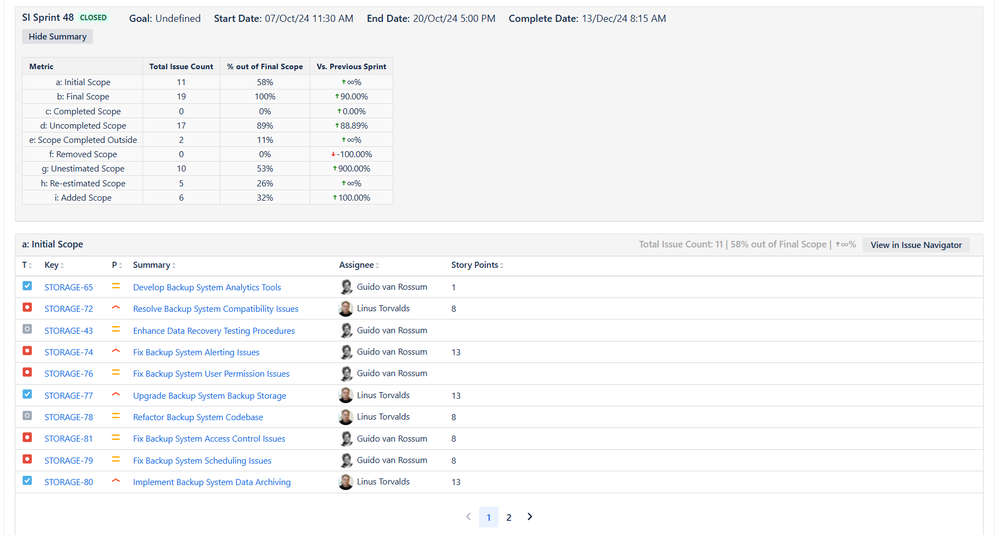Viewport: 999px width, 535px height.
Task: Click grey type icon for STORAGE-78
Action: pyautogui.click(x=27, y=416)
